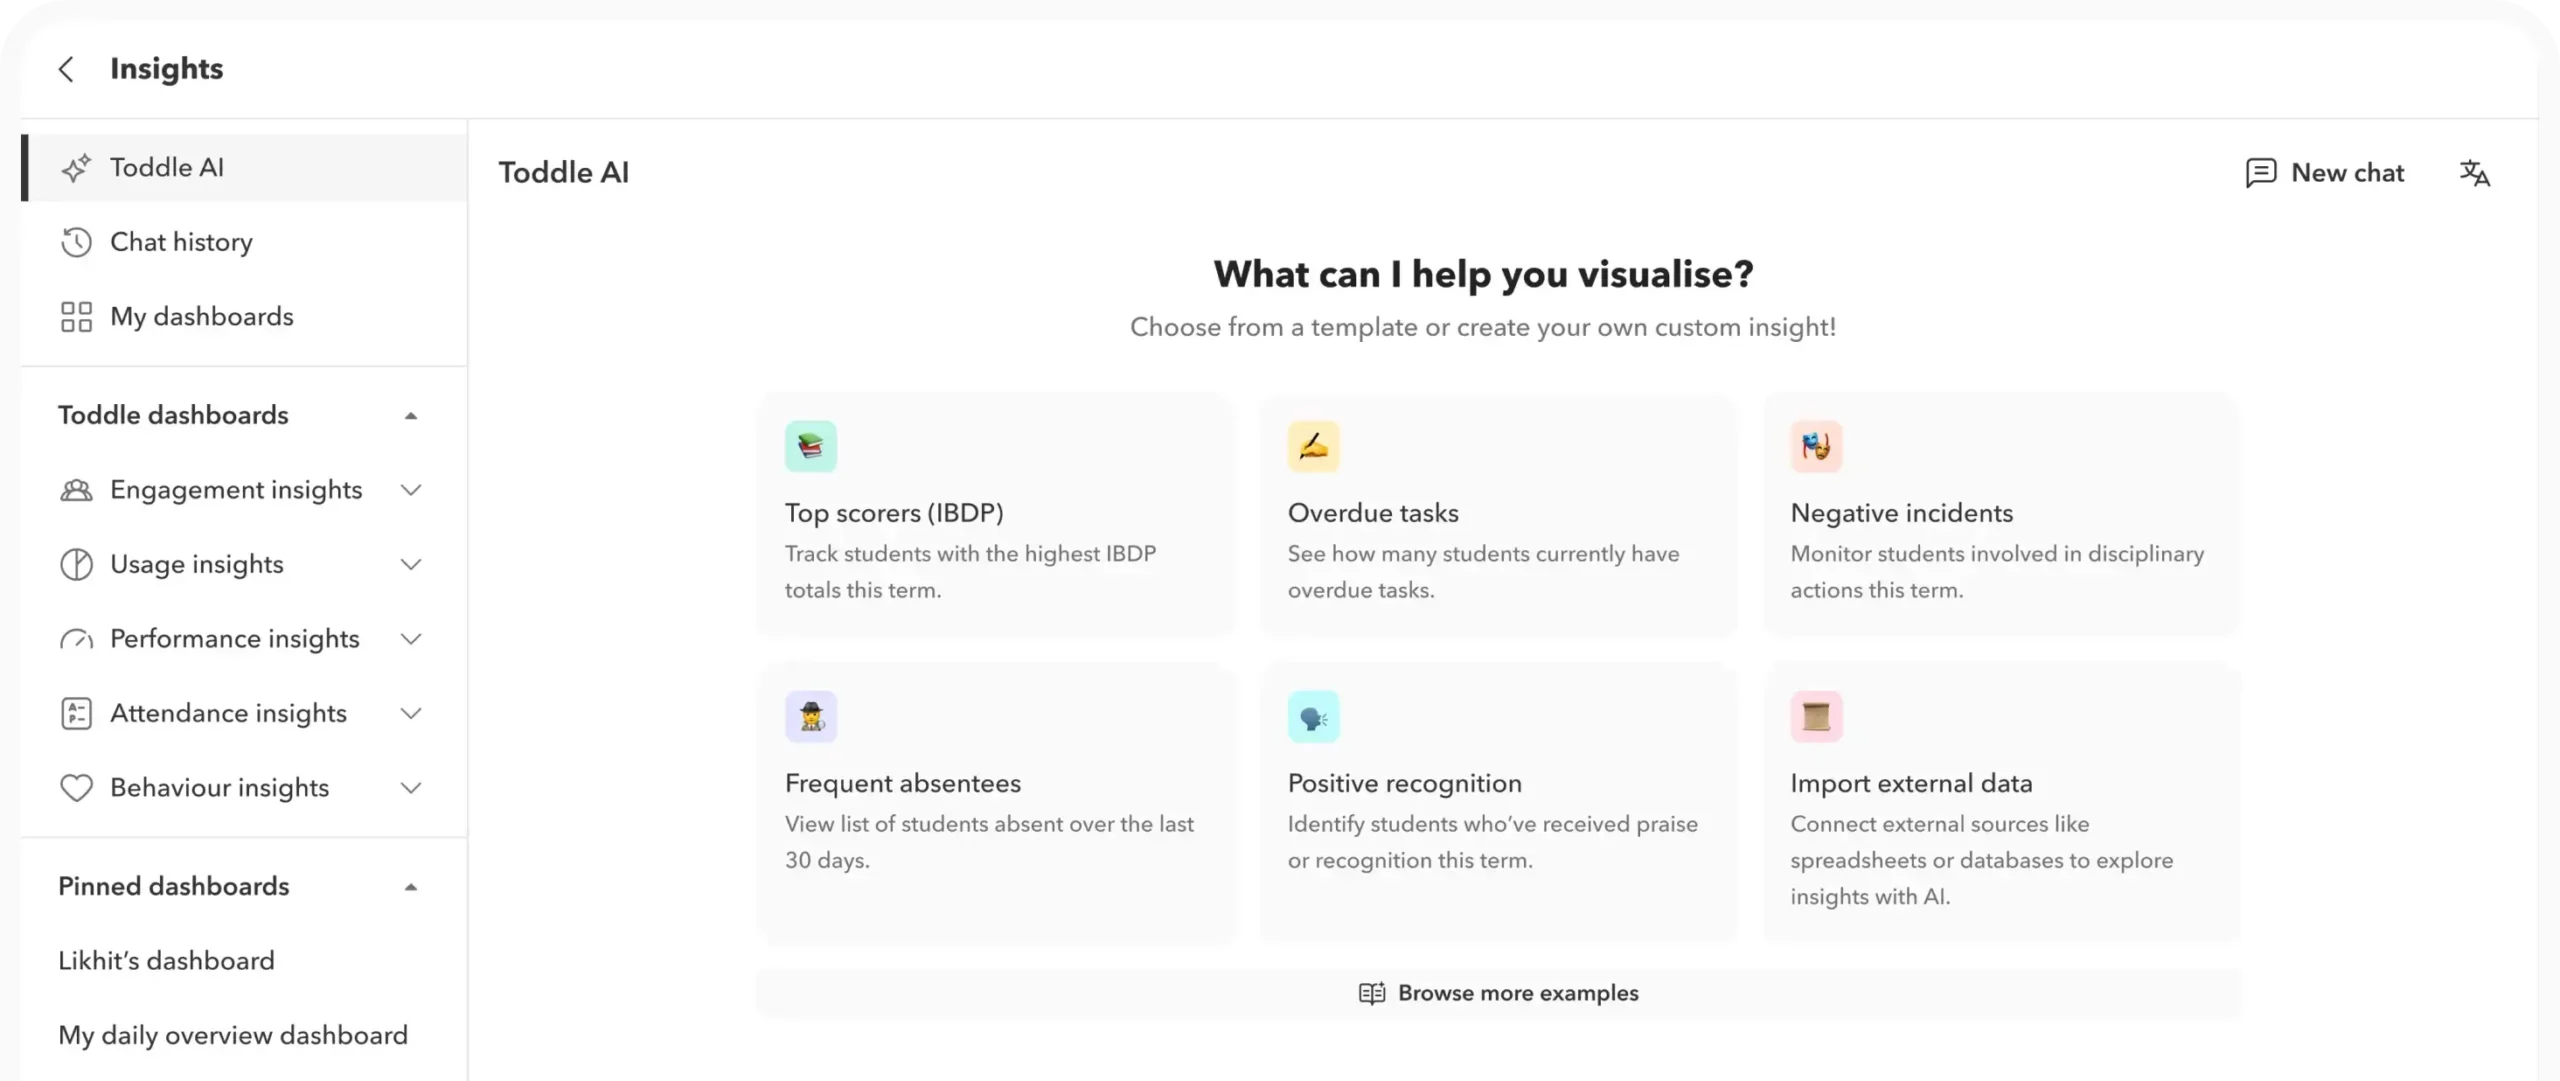
Task: Click the books icon on Top scorers card
Action: pos(811,446)
